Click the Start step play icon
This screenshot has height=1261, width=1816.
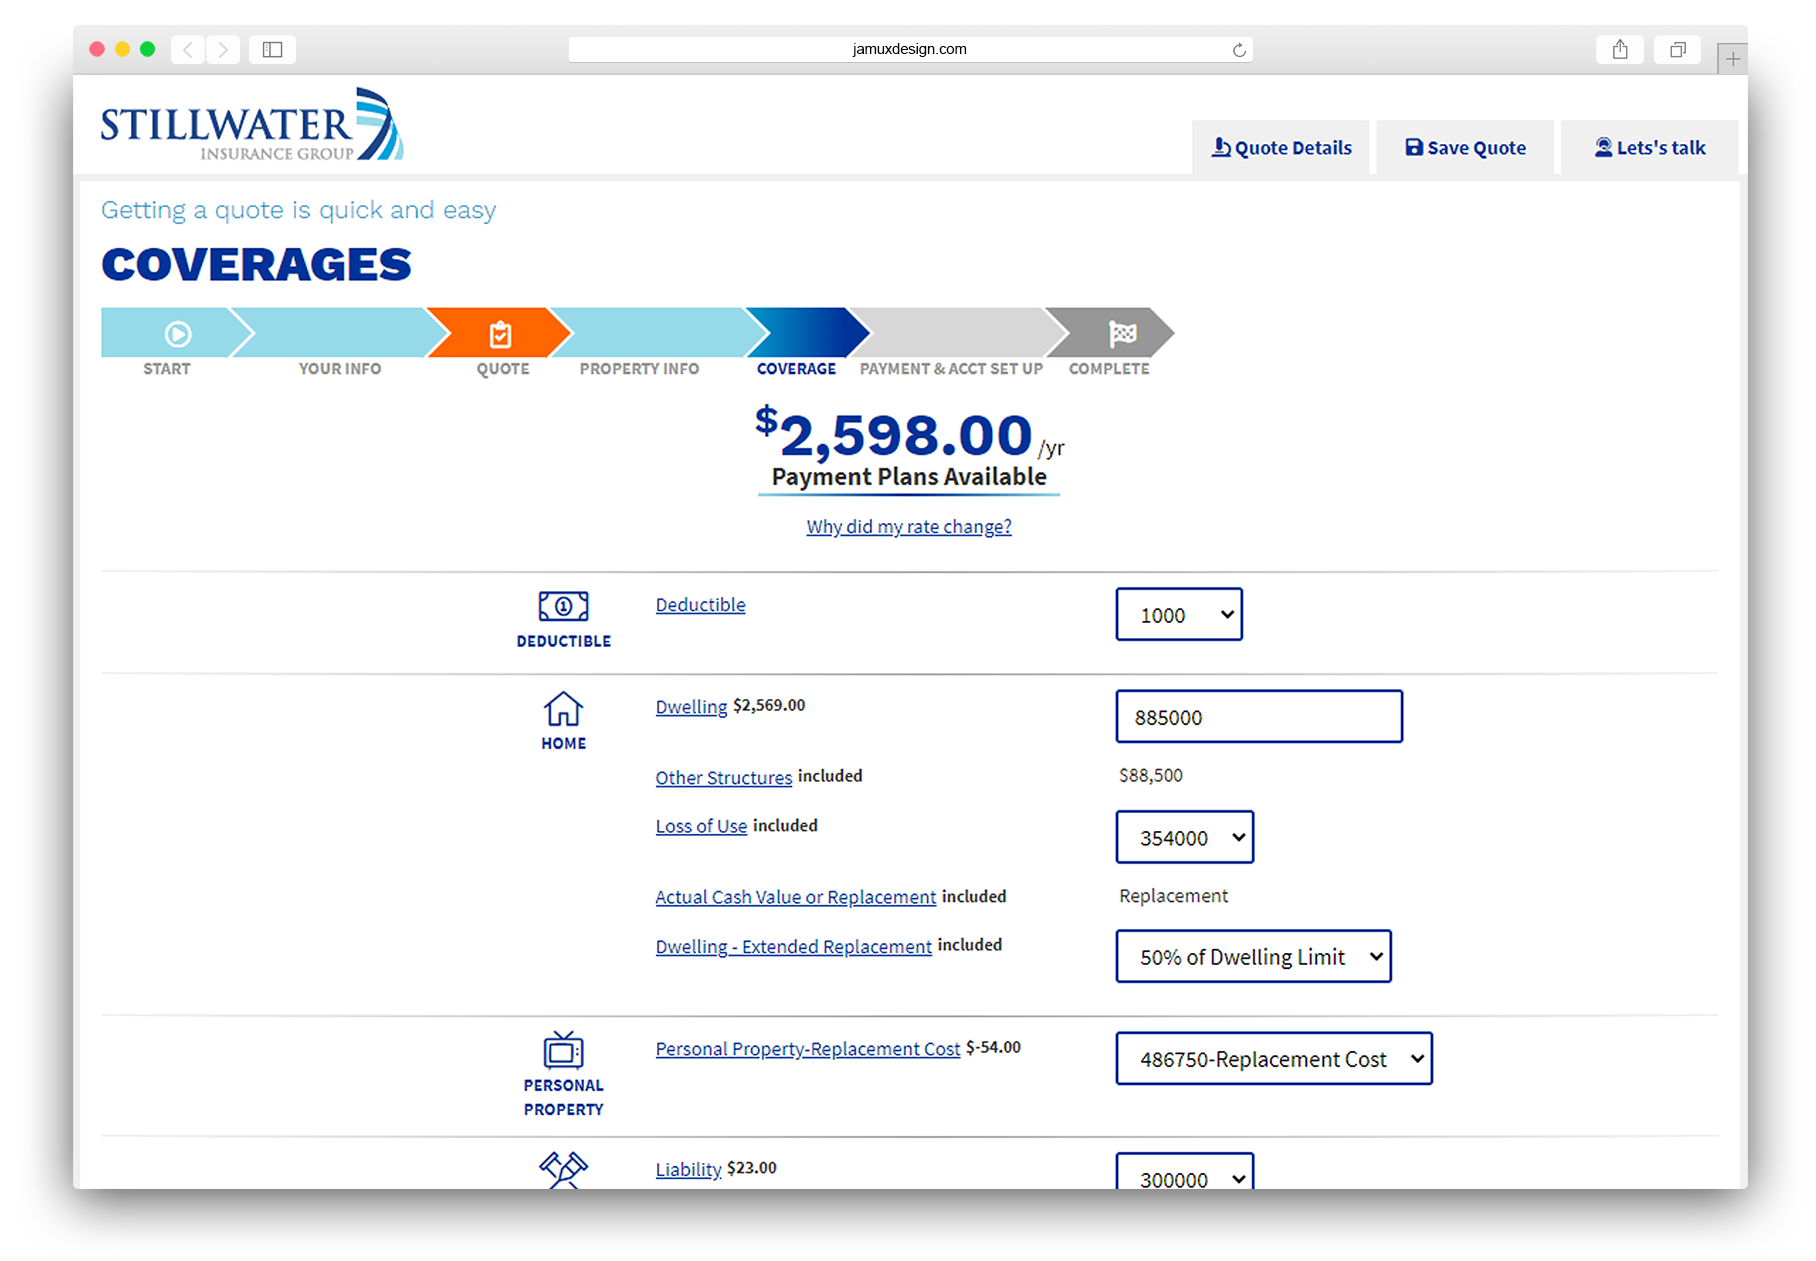(178, 334)
